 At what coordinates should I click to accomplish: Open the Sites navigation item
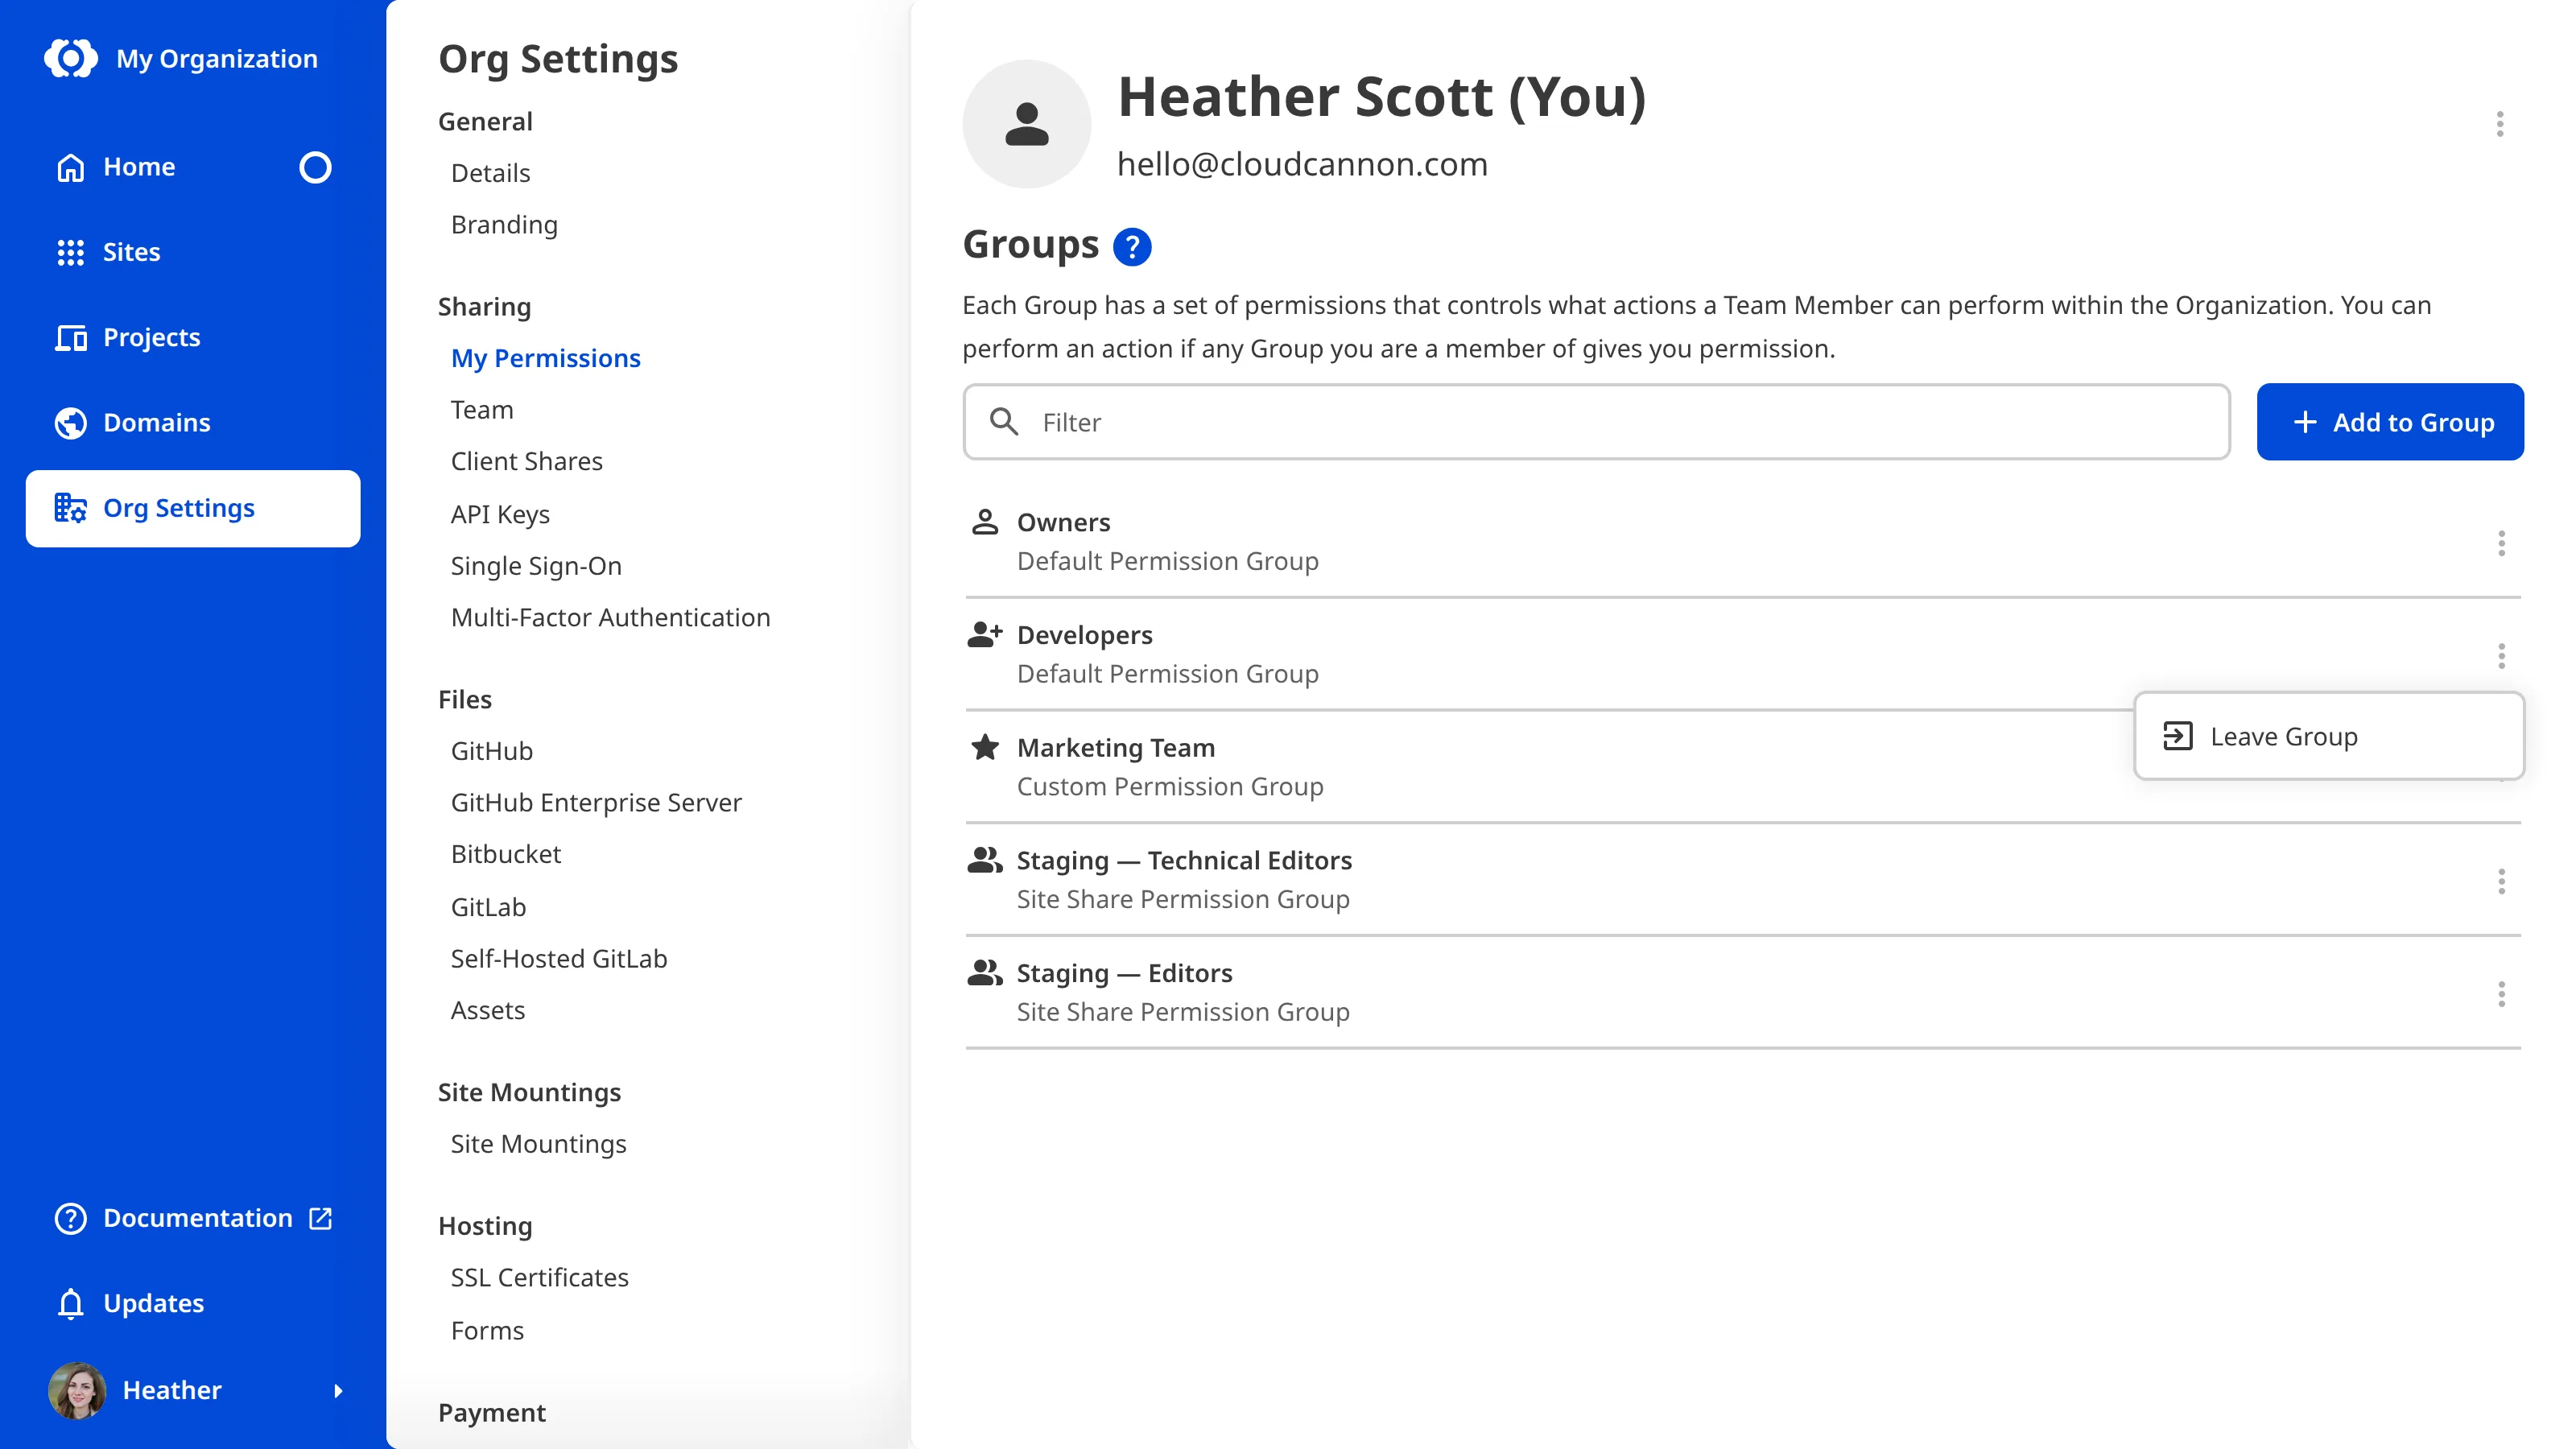coord(192,252)
